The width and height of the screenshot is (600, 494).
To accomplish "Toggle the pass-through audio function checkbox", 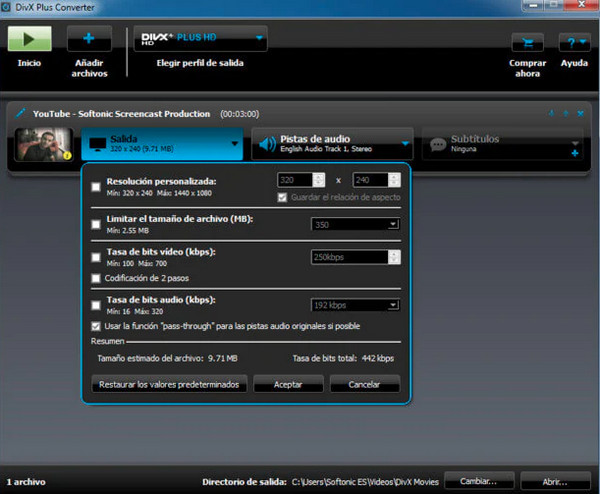I will [x=96, y=326].
